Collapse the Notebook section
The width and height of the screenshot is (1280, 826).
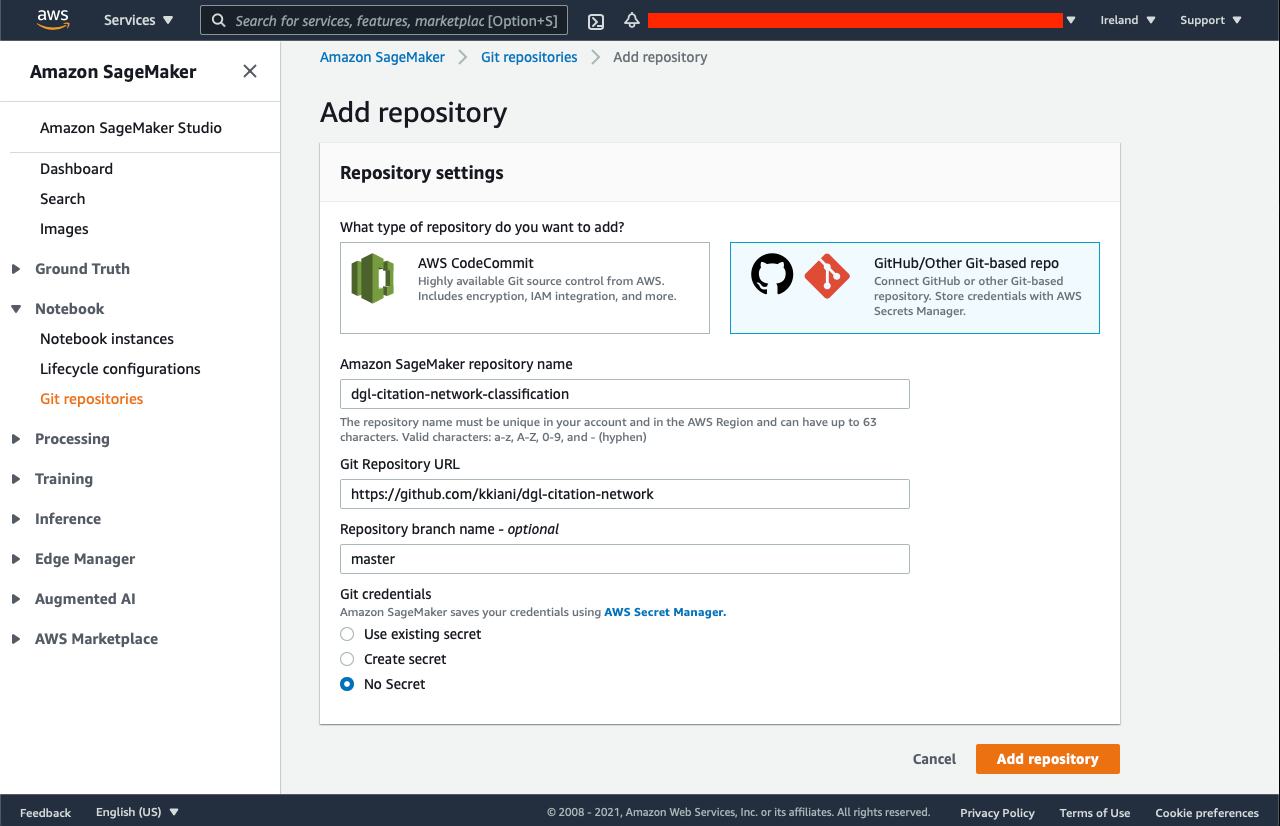tap(16, 309)
